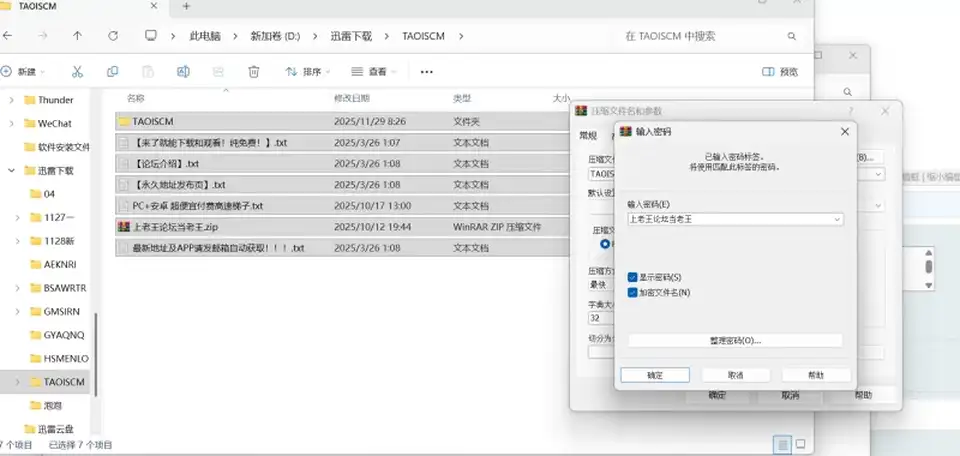Expand the TAOISCM folder in tree
Screen dimensions: 960x456
click(18, 381)
